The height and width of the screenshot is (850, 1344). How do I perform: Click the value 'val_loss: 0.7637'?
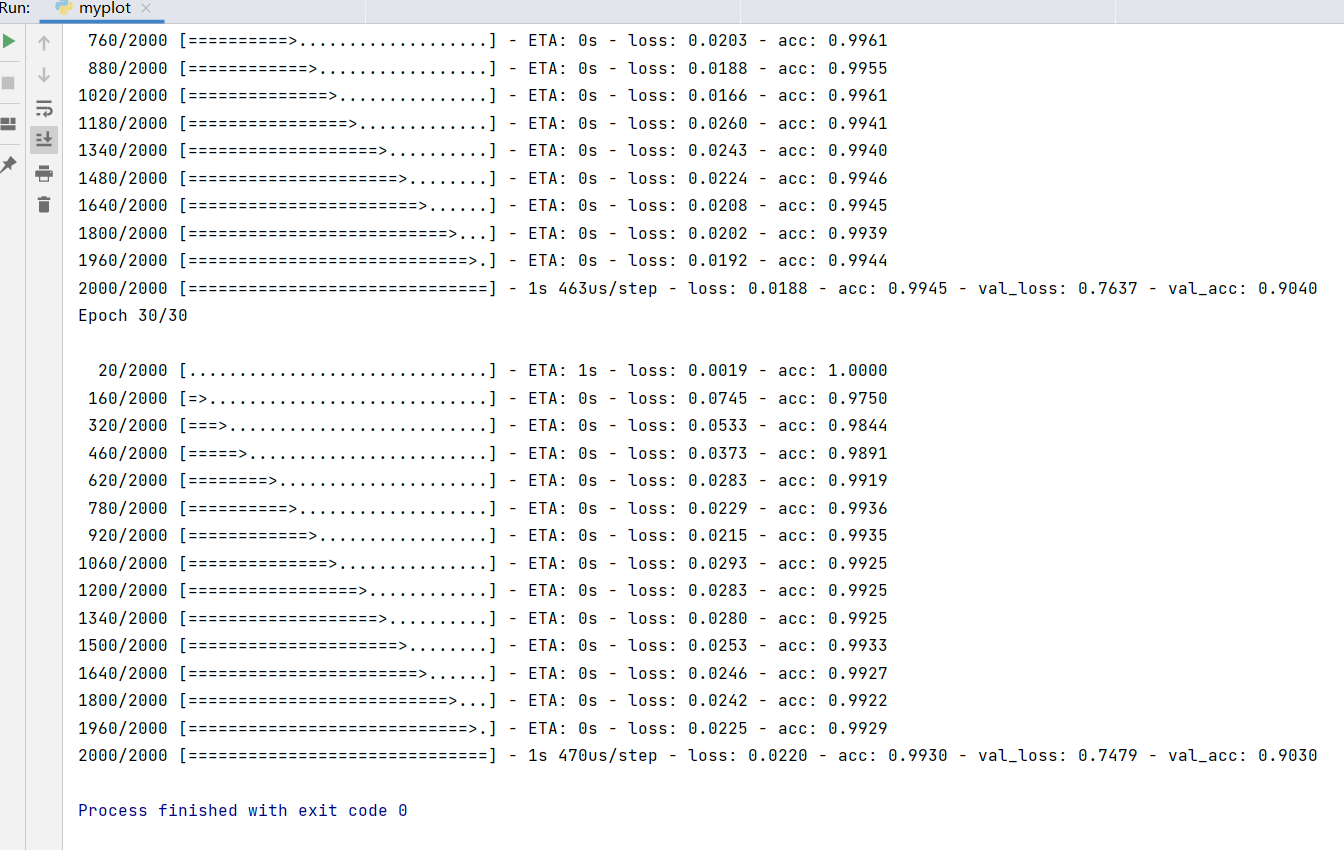pyautogui.click(x=1058, y=289)
